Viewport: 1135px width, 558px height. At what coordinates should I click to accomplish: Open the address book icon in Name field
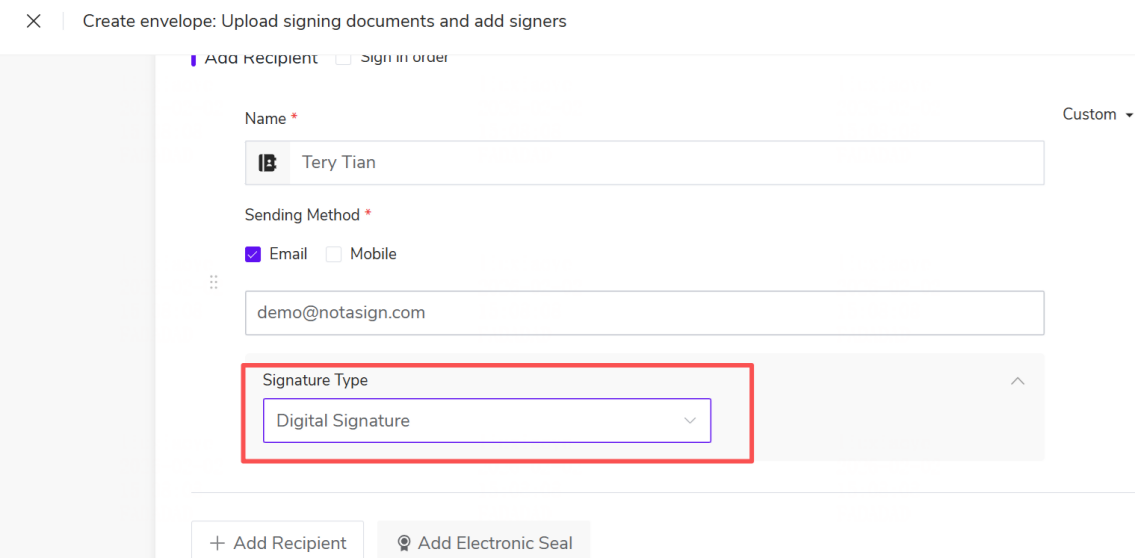pyautogui.click(x=267, y=163)
